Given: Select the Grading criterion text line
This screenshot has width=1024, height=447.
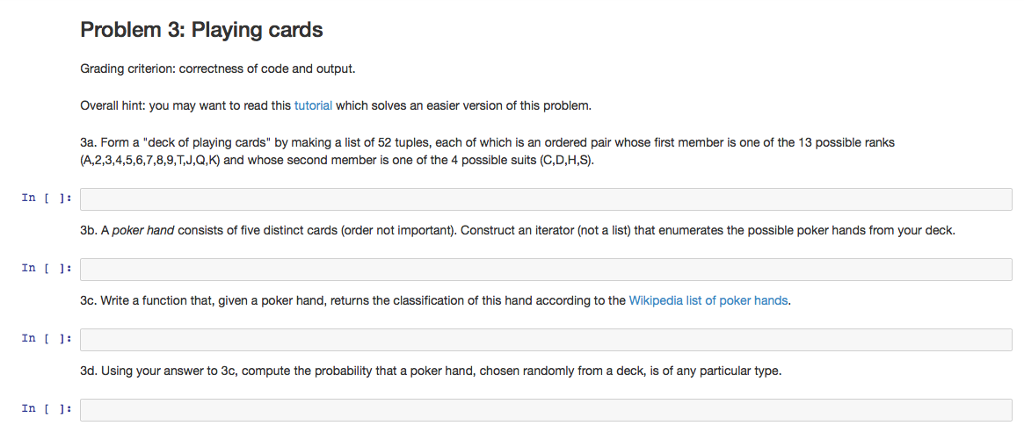Looking at the screenshot, I should 218,69.
